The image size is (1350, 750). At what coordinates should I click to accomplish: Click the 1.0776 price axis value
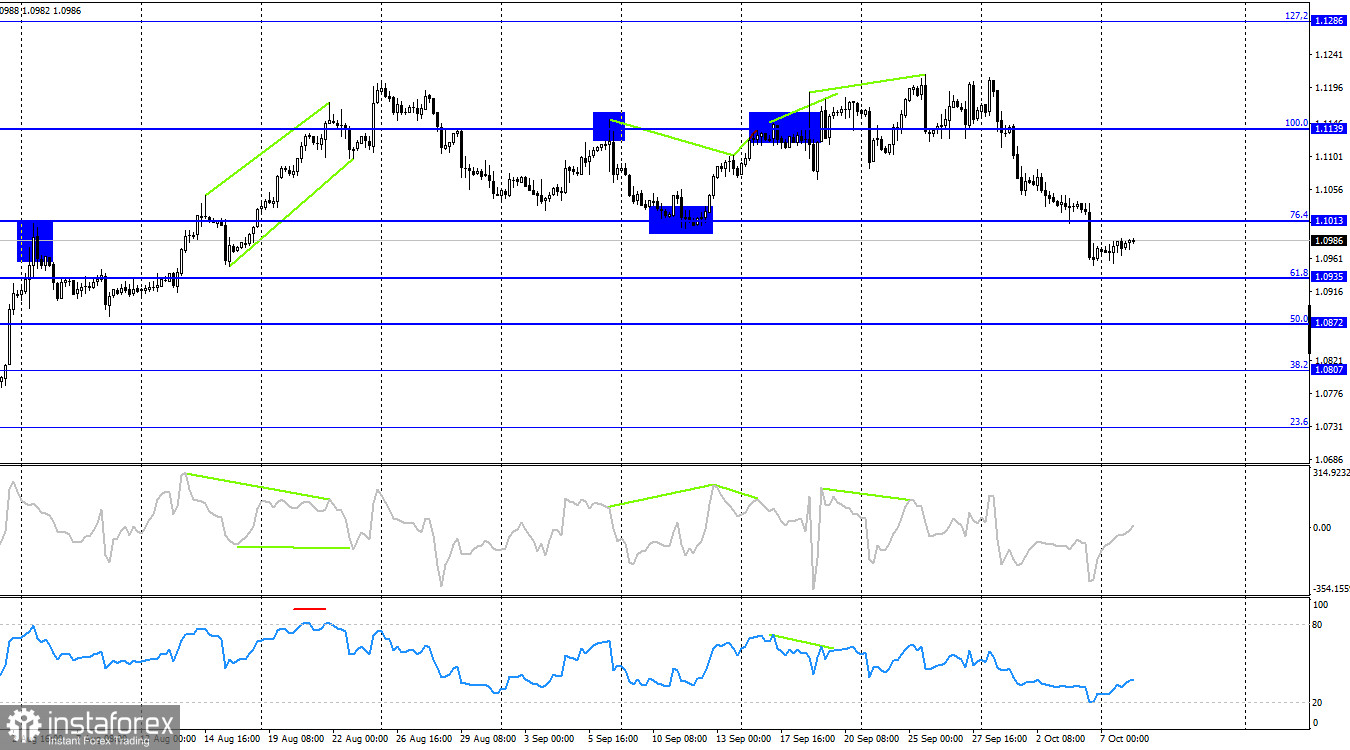pos(1331,394)
